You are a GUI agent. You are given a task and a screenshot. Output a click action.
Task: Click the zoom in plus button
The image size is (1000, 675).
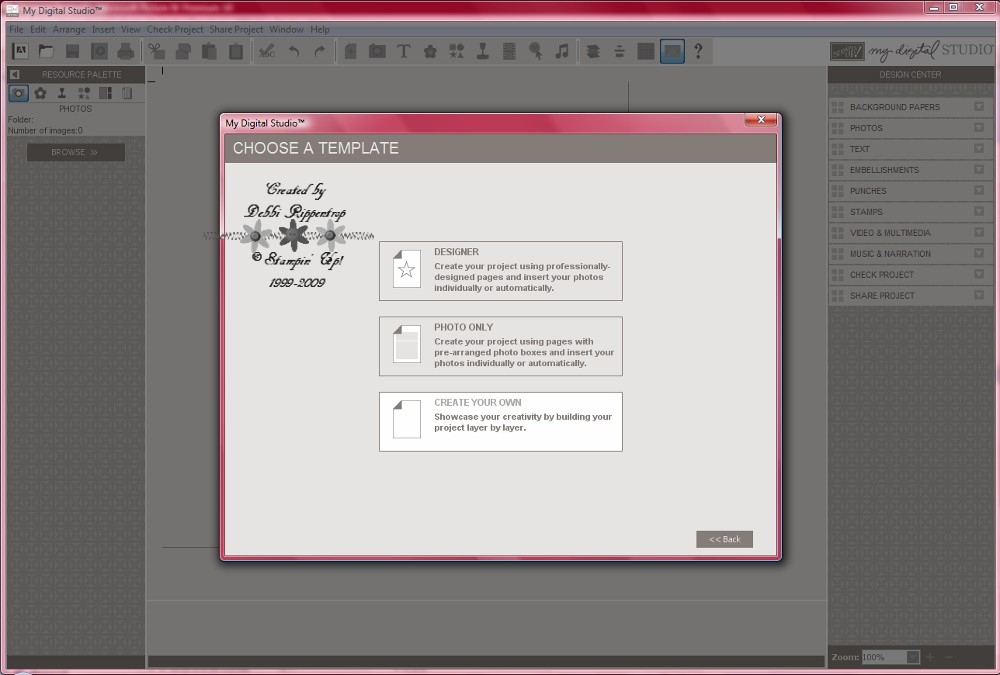click(x=930, y=657)
